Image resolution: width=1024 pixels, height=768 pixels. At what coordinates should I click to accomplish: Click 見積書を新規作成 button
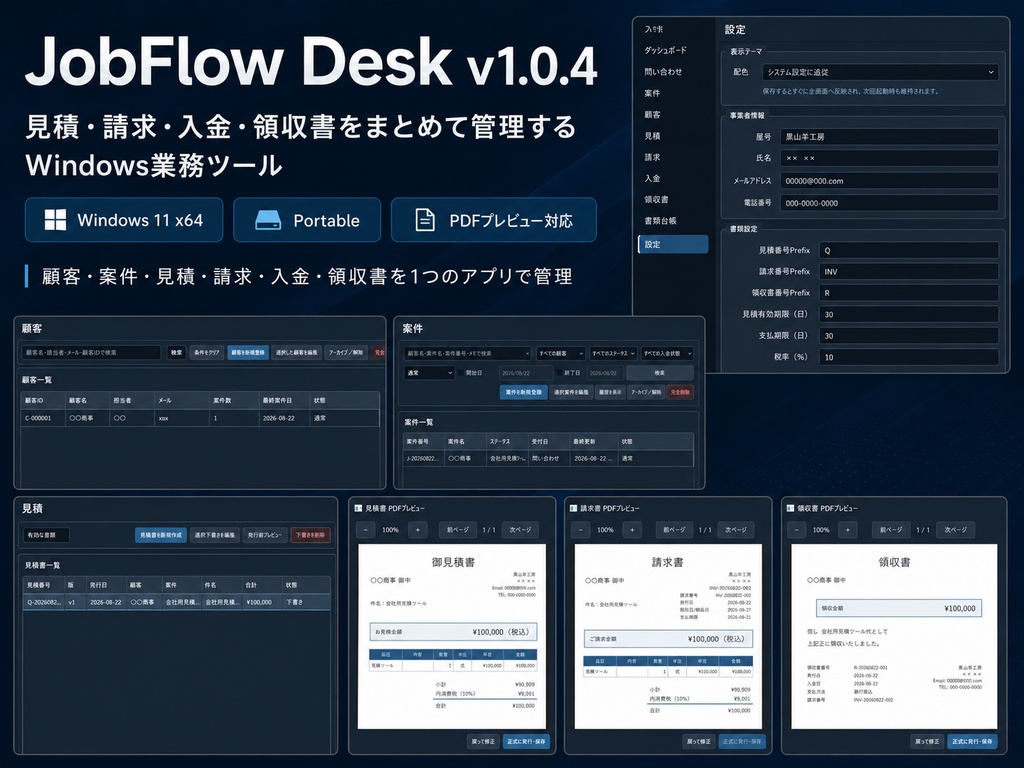pos(161,535)
